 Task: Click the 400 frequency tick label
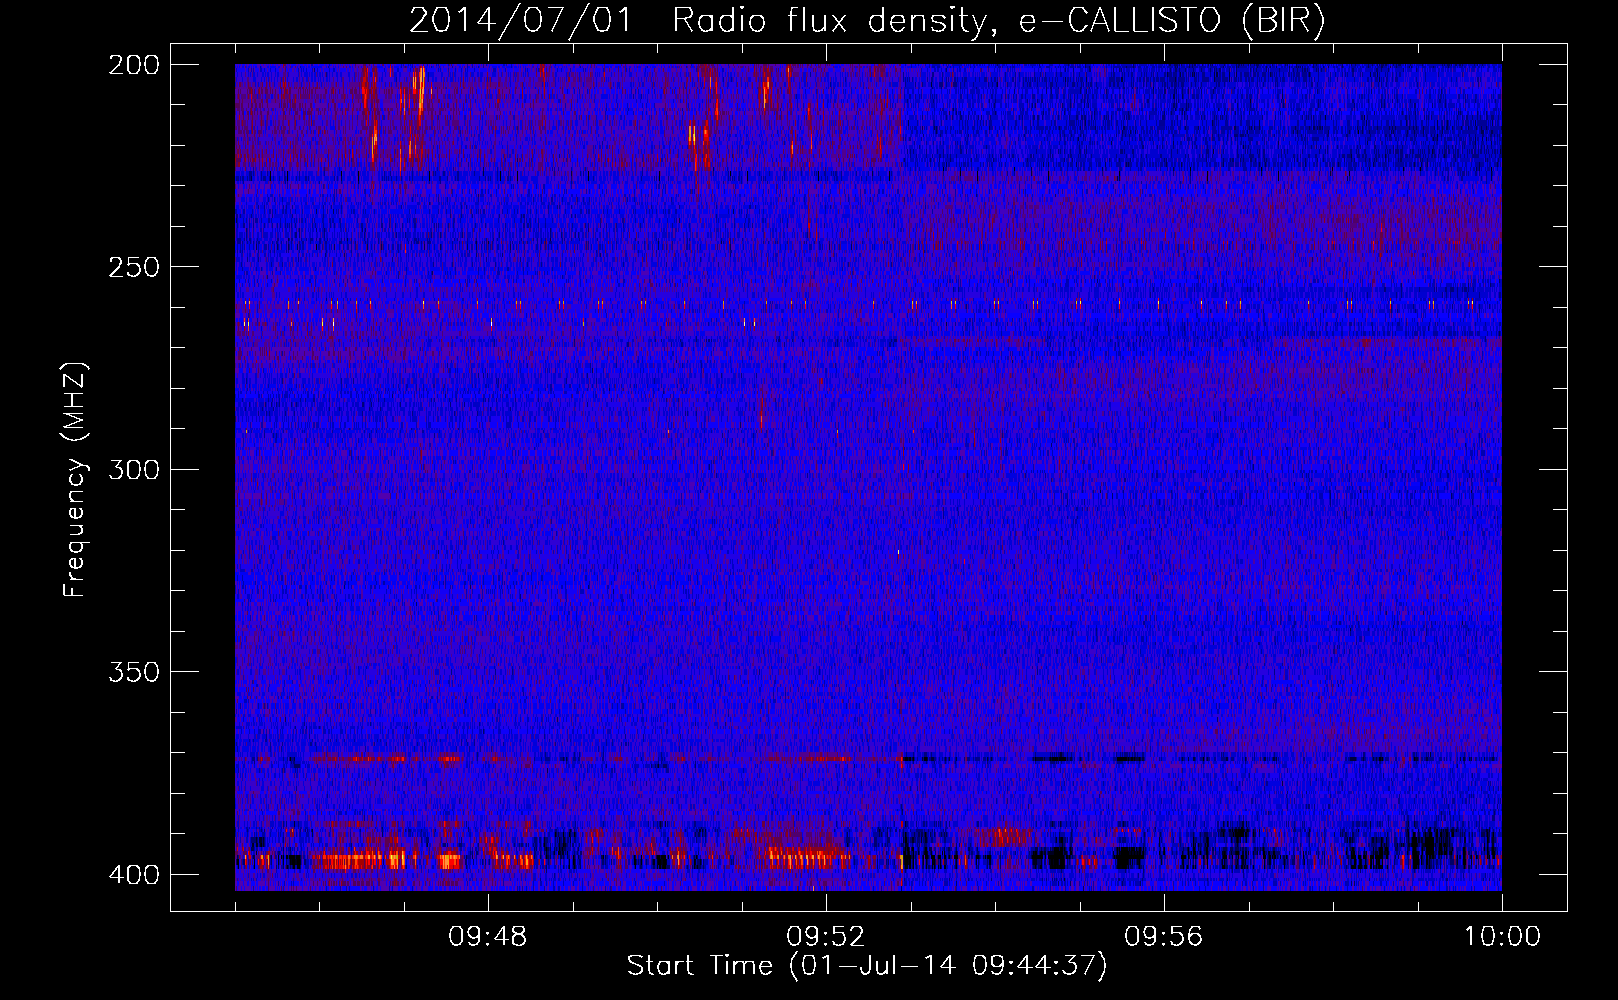coord(133,874)
